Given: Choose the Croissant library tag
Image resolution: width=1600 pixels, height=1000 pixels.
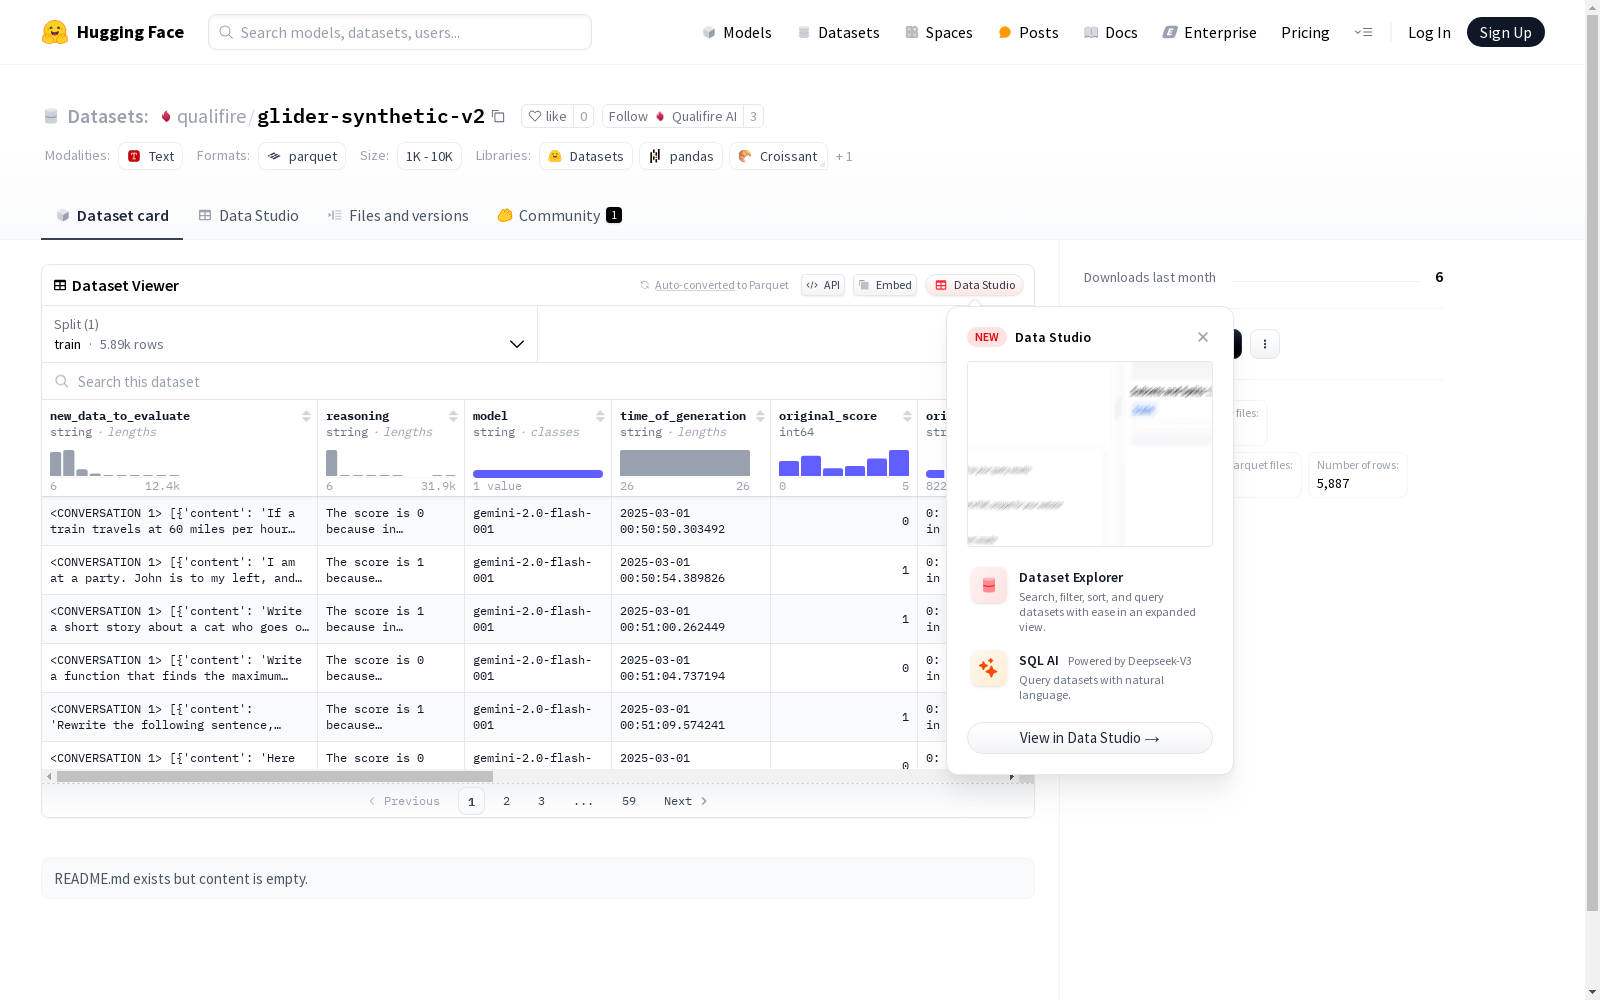Looking at the screenshot, I should (778, 156).
